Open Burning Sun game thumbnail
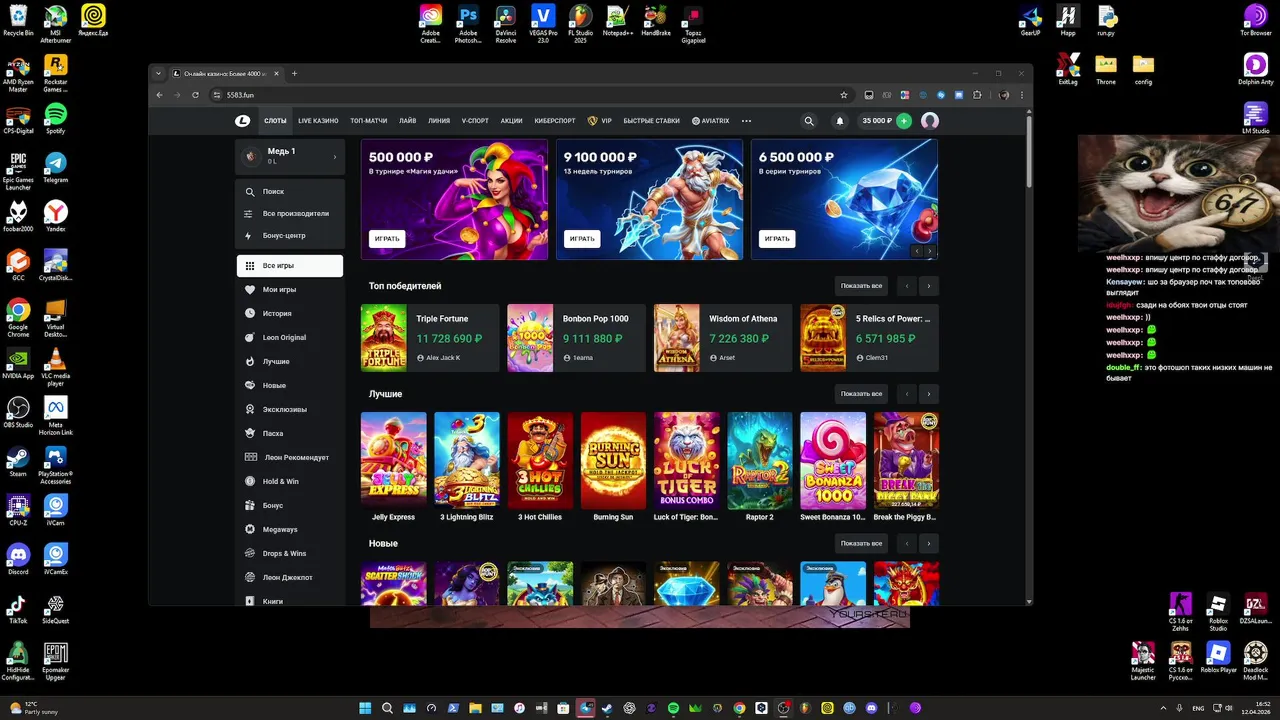Viewport: 1280px width, 720px height. point(613,461)
